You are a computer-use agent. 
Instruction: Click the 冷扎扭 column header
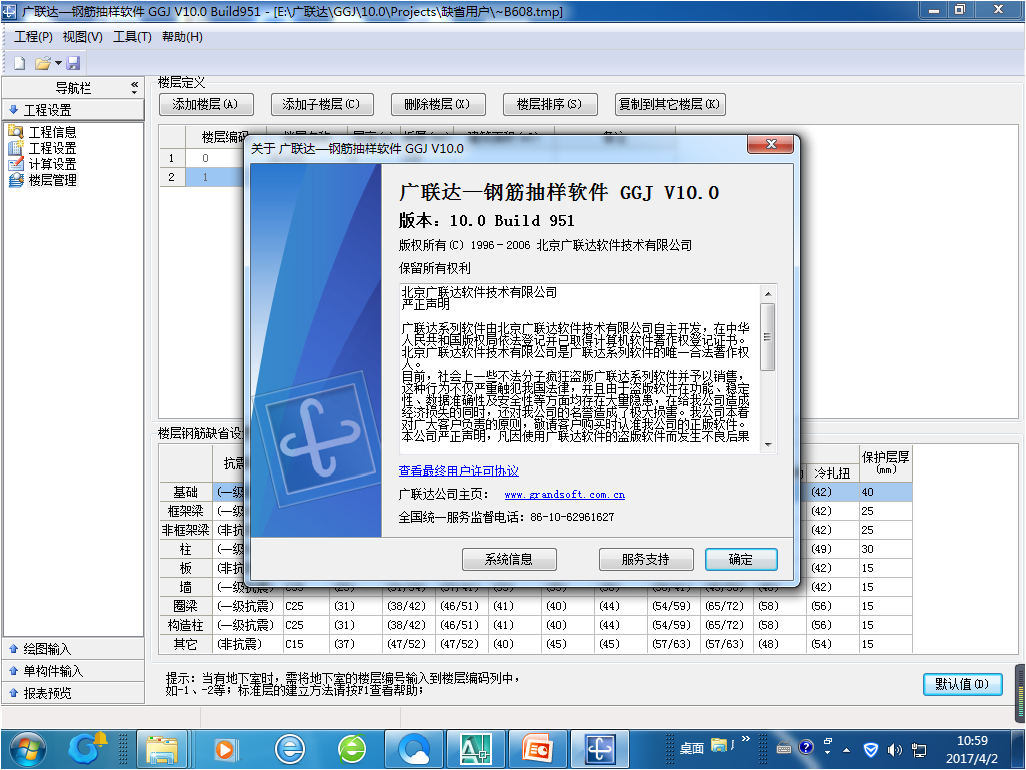[832, 472]
